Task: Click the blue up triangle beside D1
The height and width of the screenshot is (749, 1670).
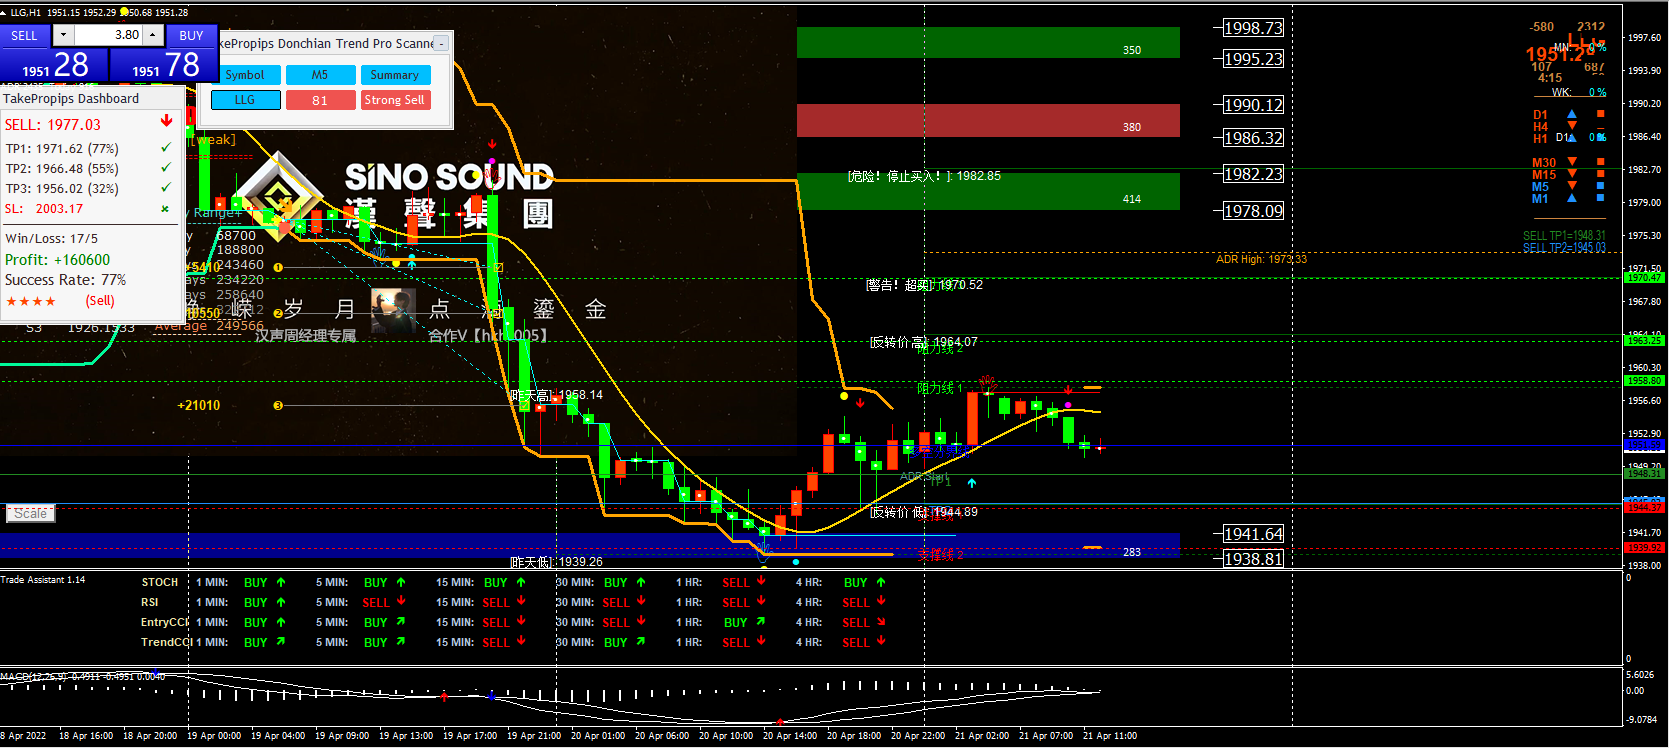Action: click(1572, 115)
